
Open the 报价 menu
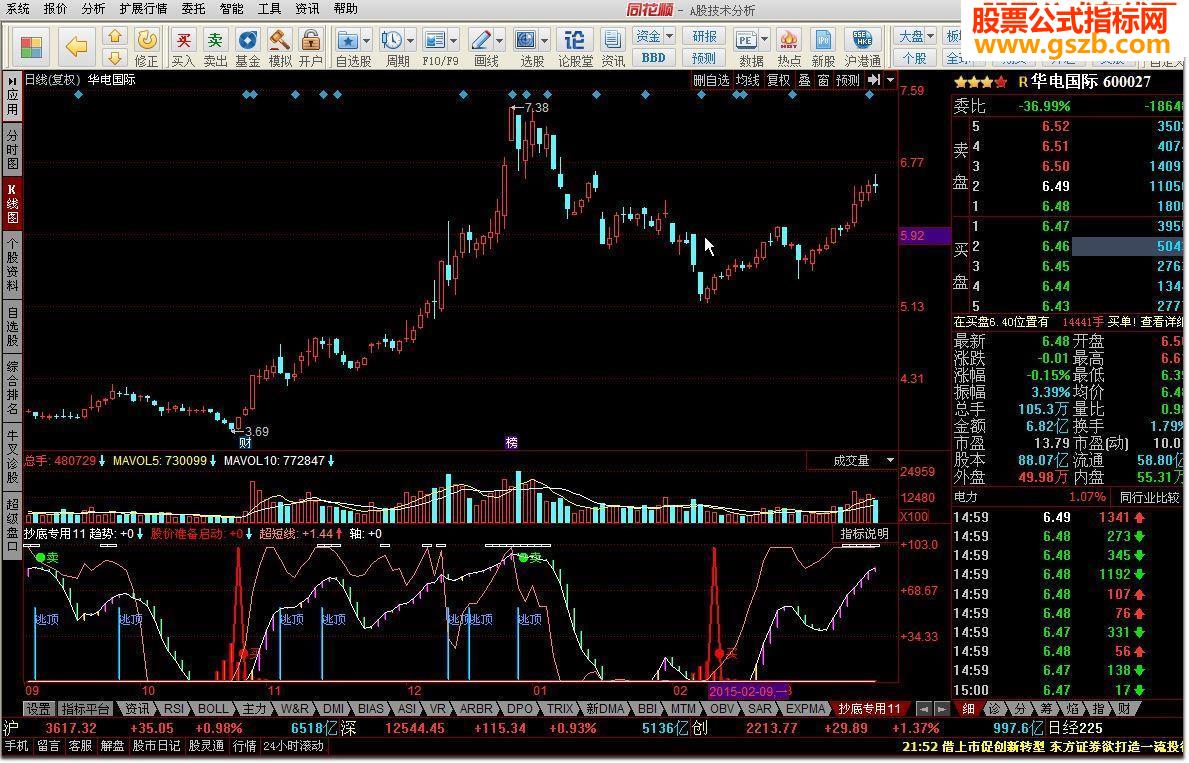55,9
